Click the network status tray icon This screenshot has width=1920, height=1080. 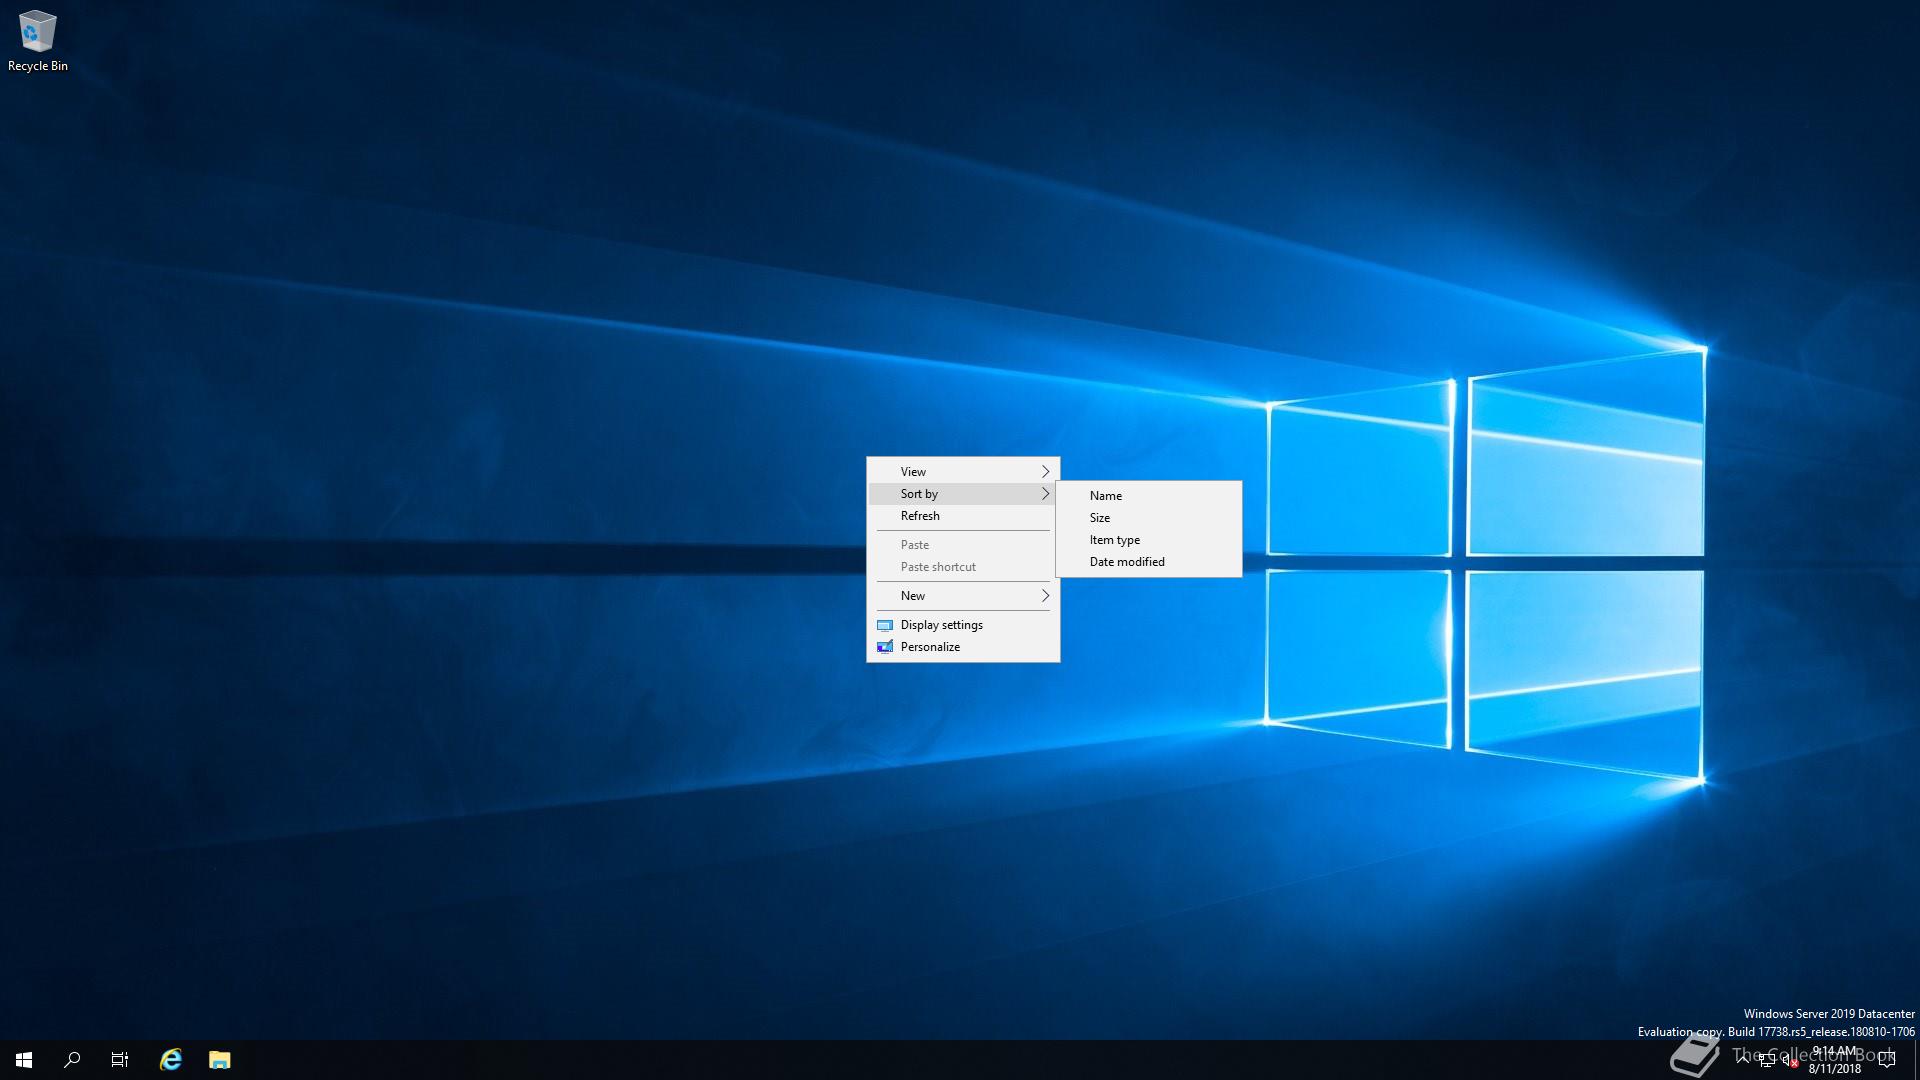[x=1766, y=1061]
